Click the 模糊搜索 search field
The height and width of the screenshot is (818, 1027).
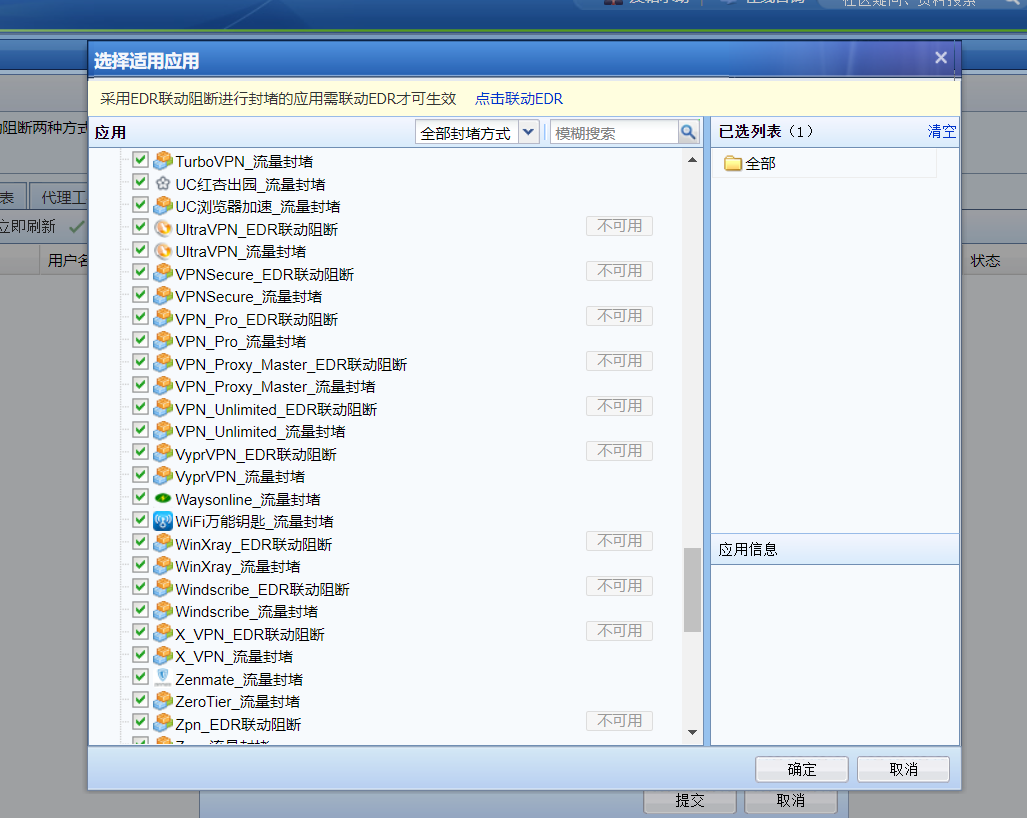[614, 133]
